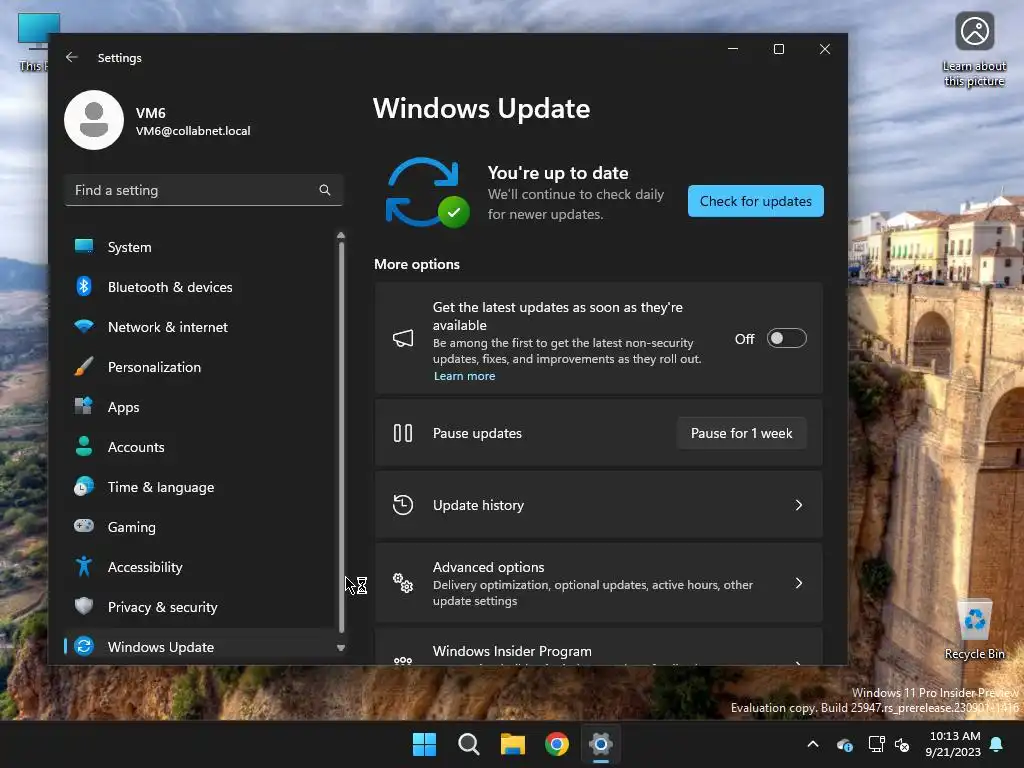Screen dimensions: 1024x768
Task: Click the megaphone icon for latest updates
Action: [403, 338]
